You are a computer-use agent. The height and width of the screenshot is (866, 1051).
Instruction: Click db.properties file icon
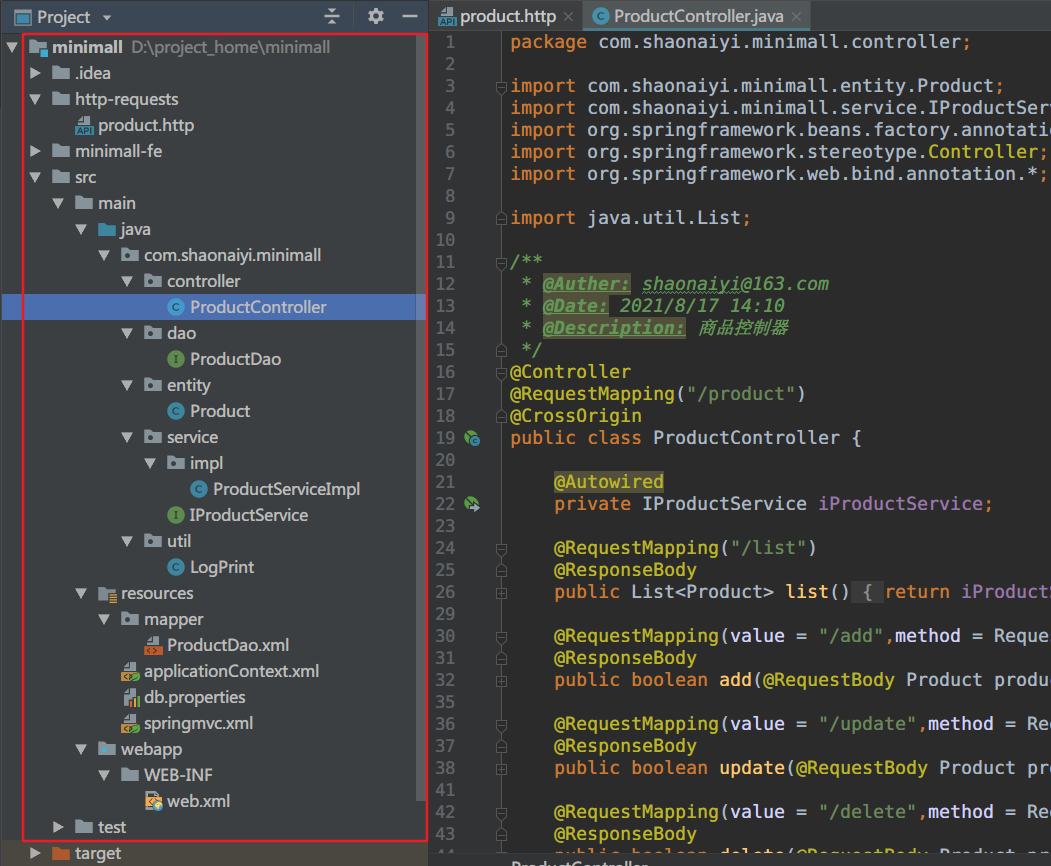pyautogui.click(x=131, y=697)
